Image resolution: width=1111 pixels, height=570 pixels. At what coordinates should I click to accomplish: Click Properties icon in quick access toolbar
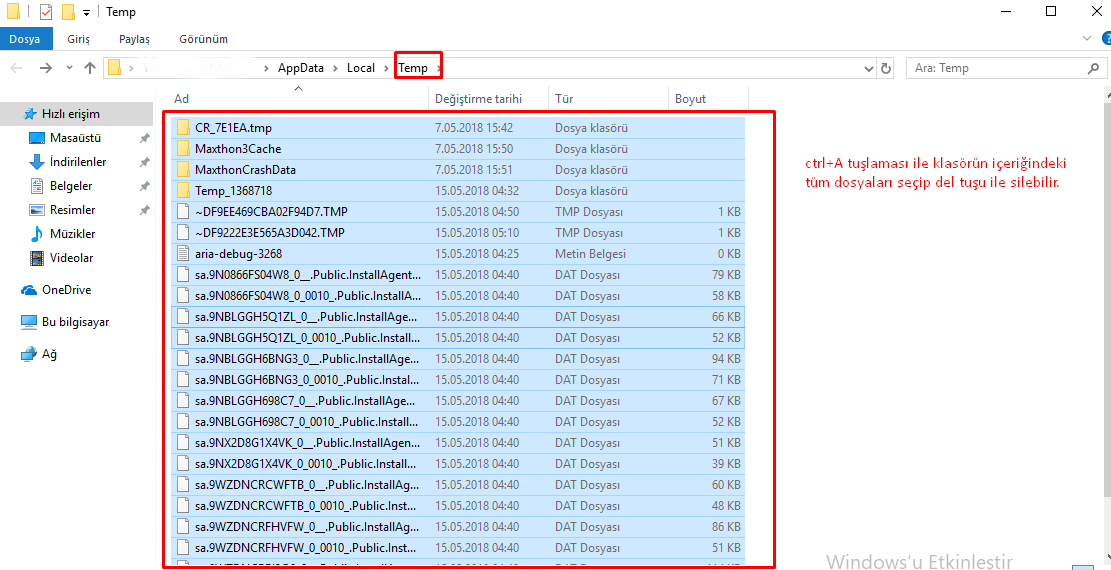point(46,12)
